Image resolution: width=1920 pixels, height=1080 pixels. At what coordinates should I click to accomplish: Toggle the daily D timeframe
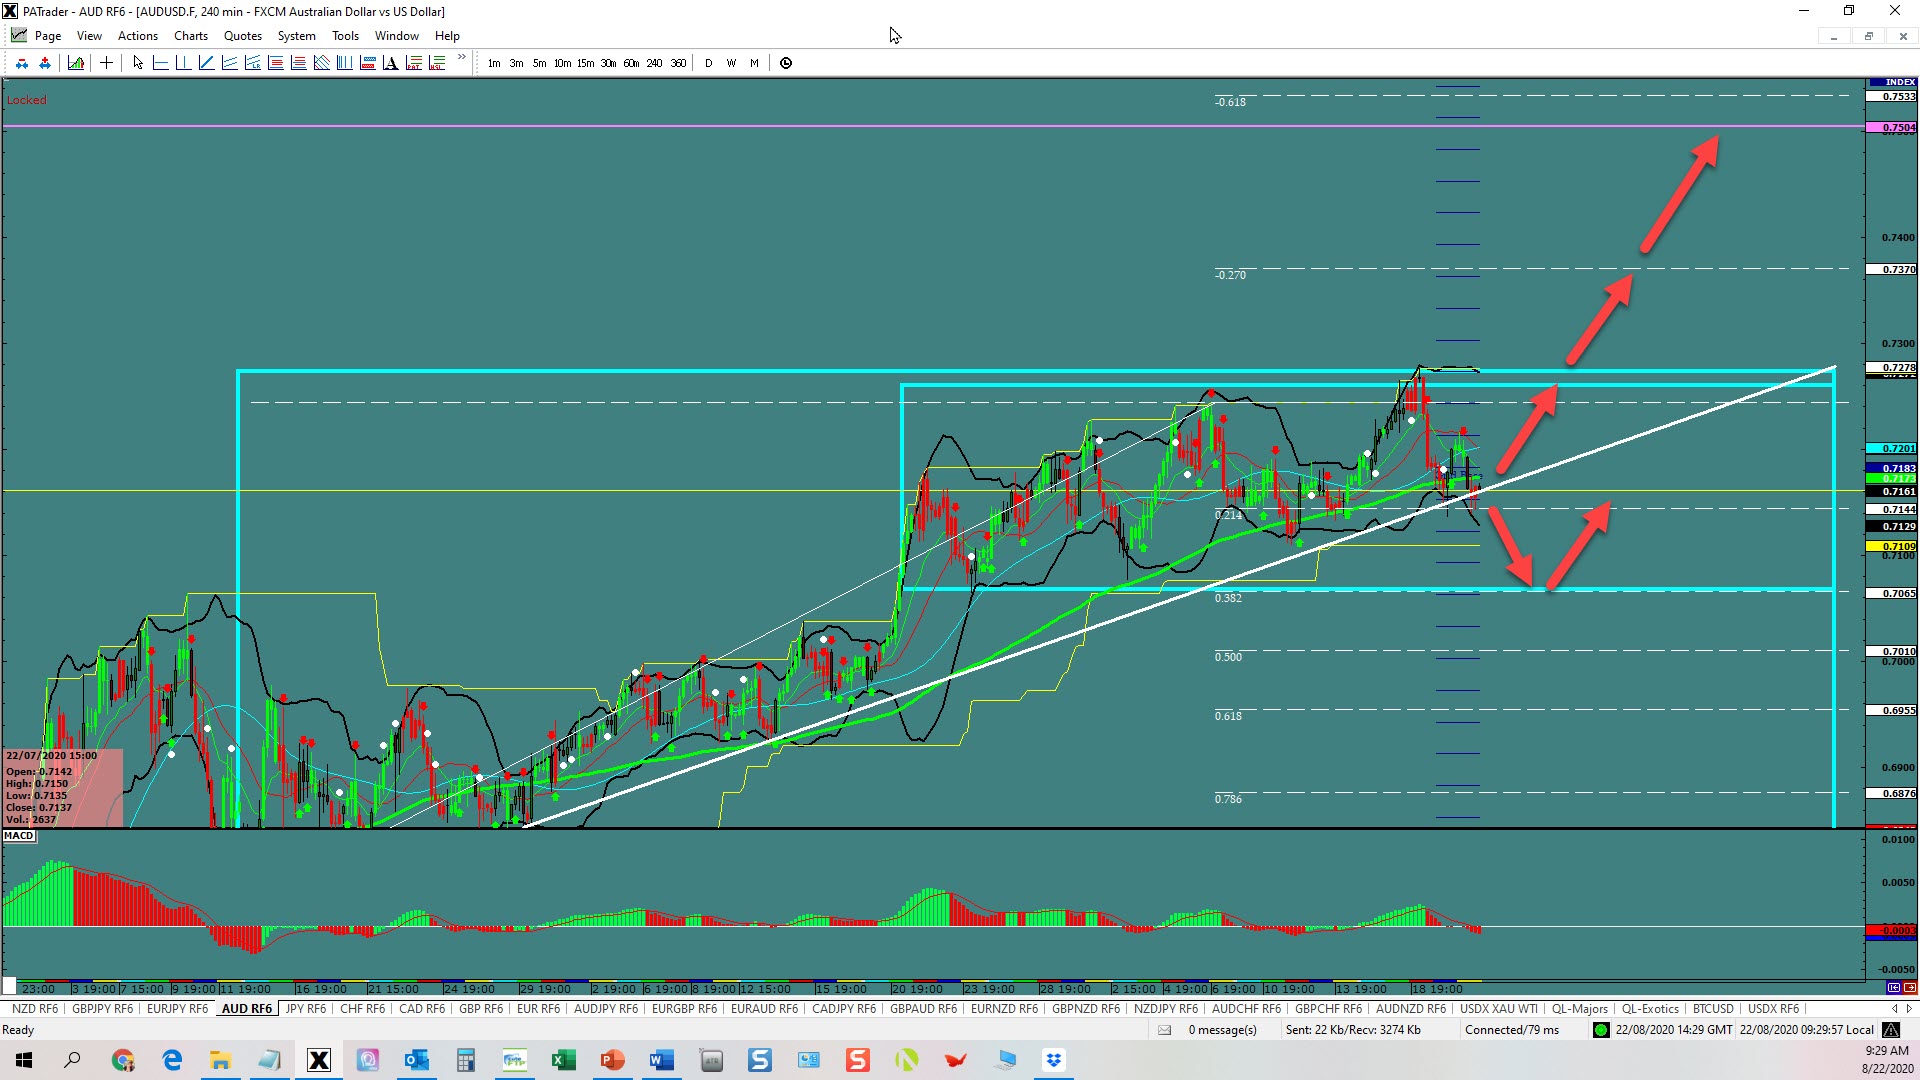point(709,63)
